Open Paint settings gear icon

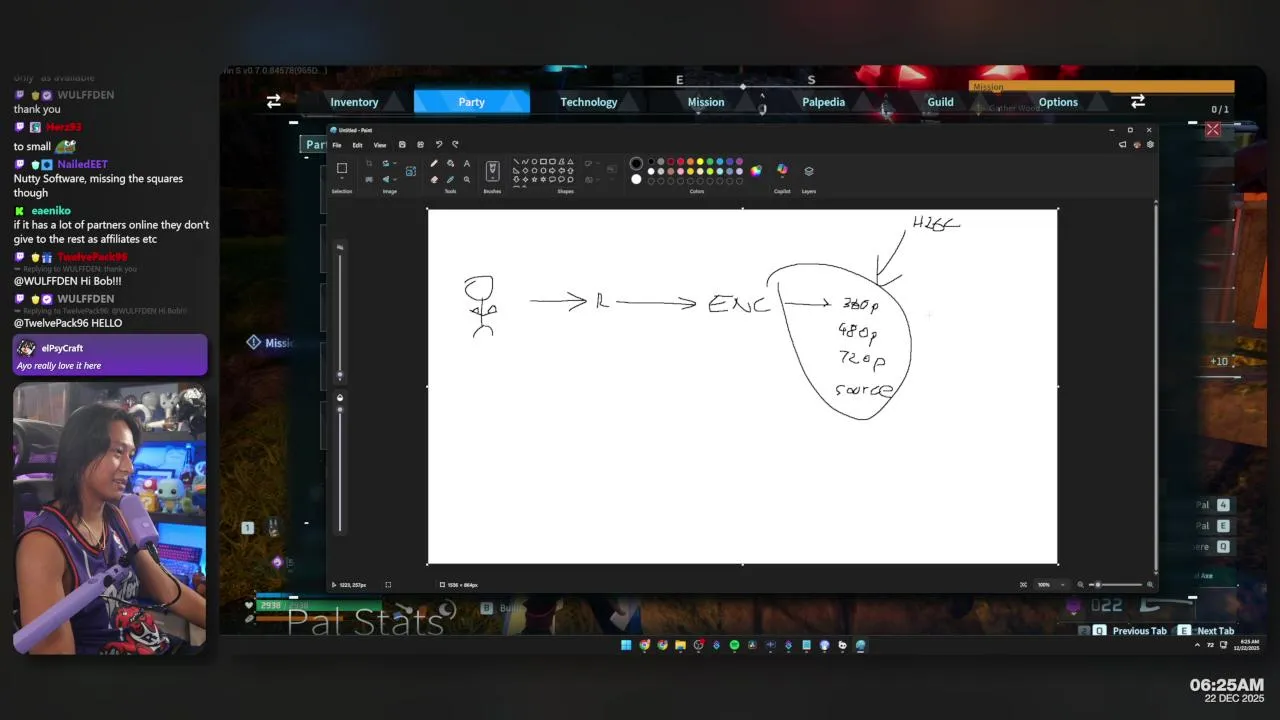[1150, 144]
